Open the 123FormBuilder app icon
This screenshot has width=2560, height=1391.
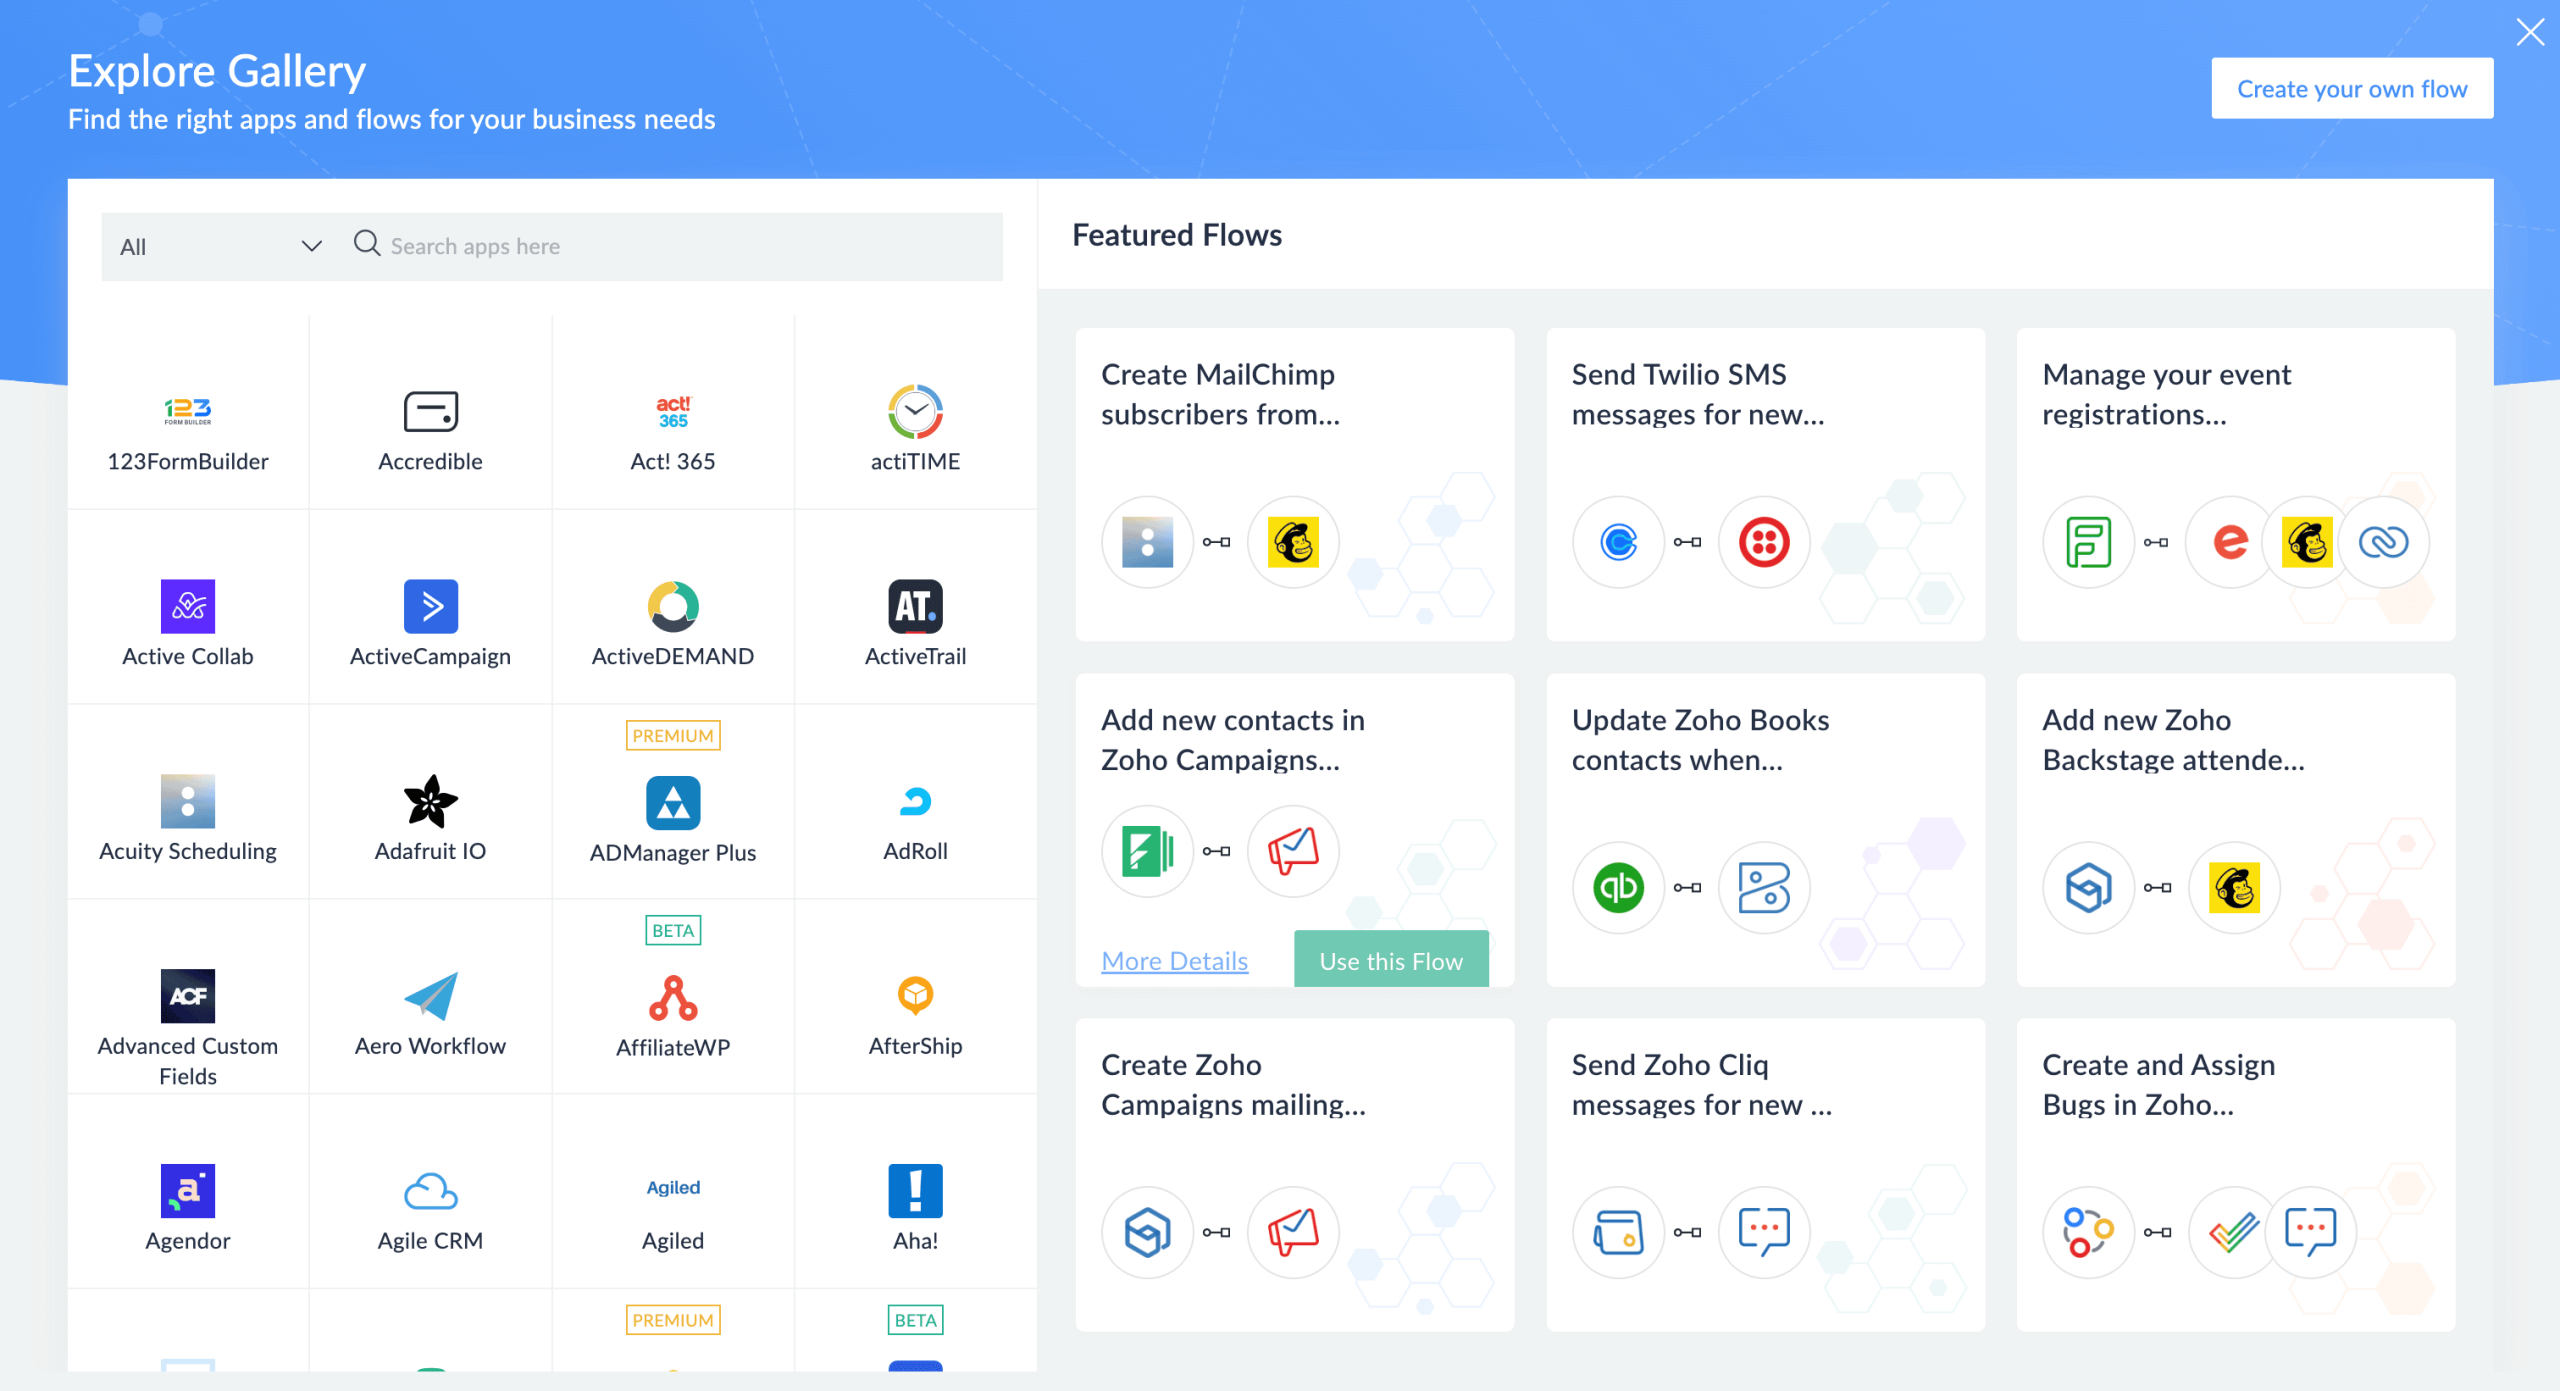point(187,411)
